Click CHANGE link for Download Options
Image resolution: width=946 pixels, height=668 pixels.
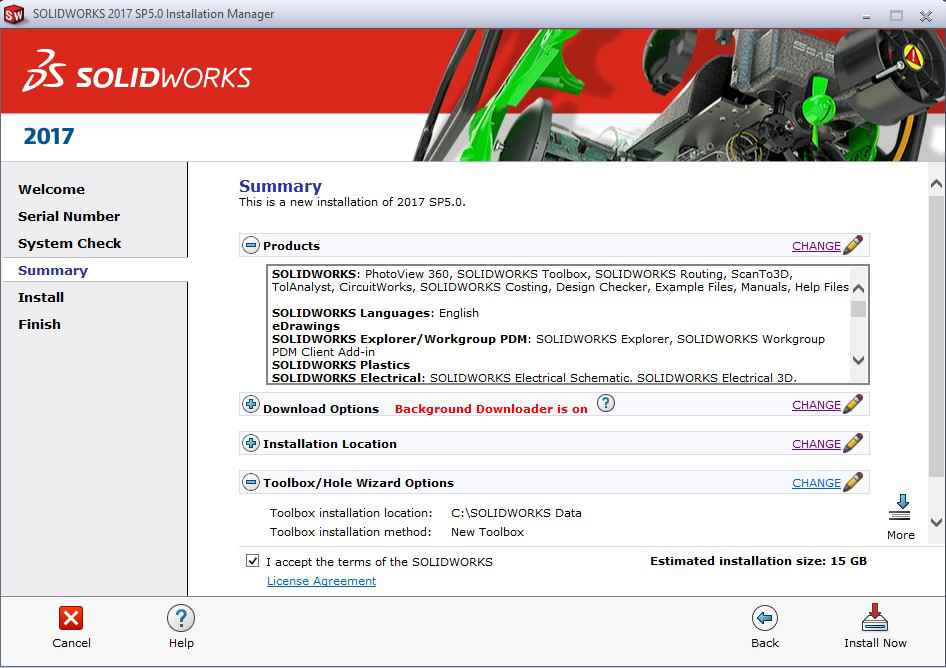point(816,405)
